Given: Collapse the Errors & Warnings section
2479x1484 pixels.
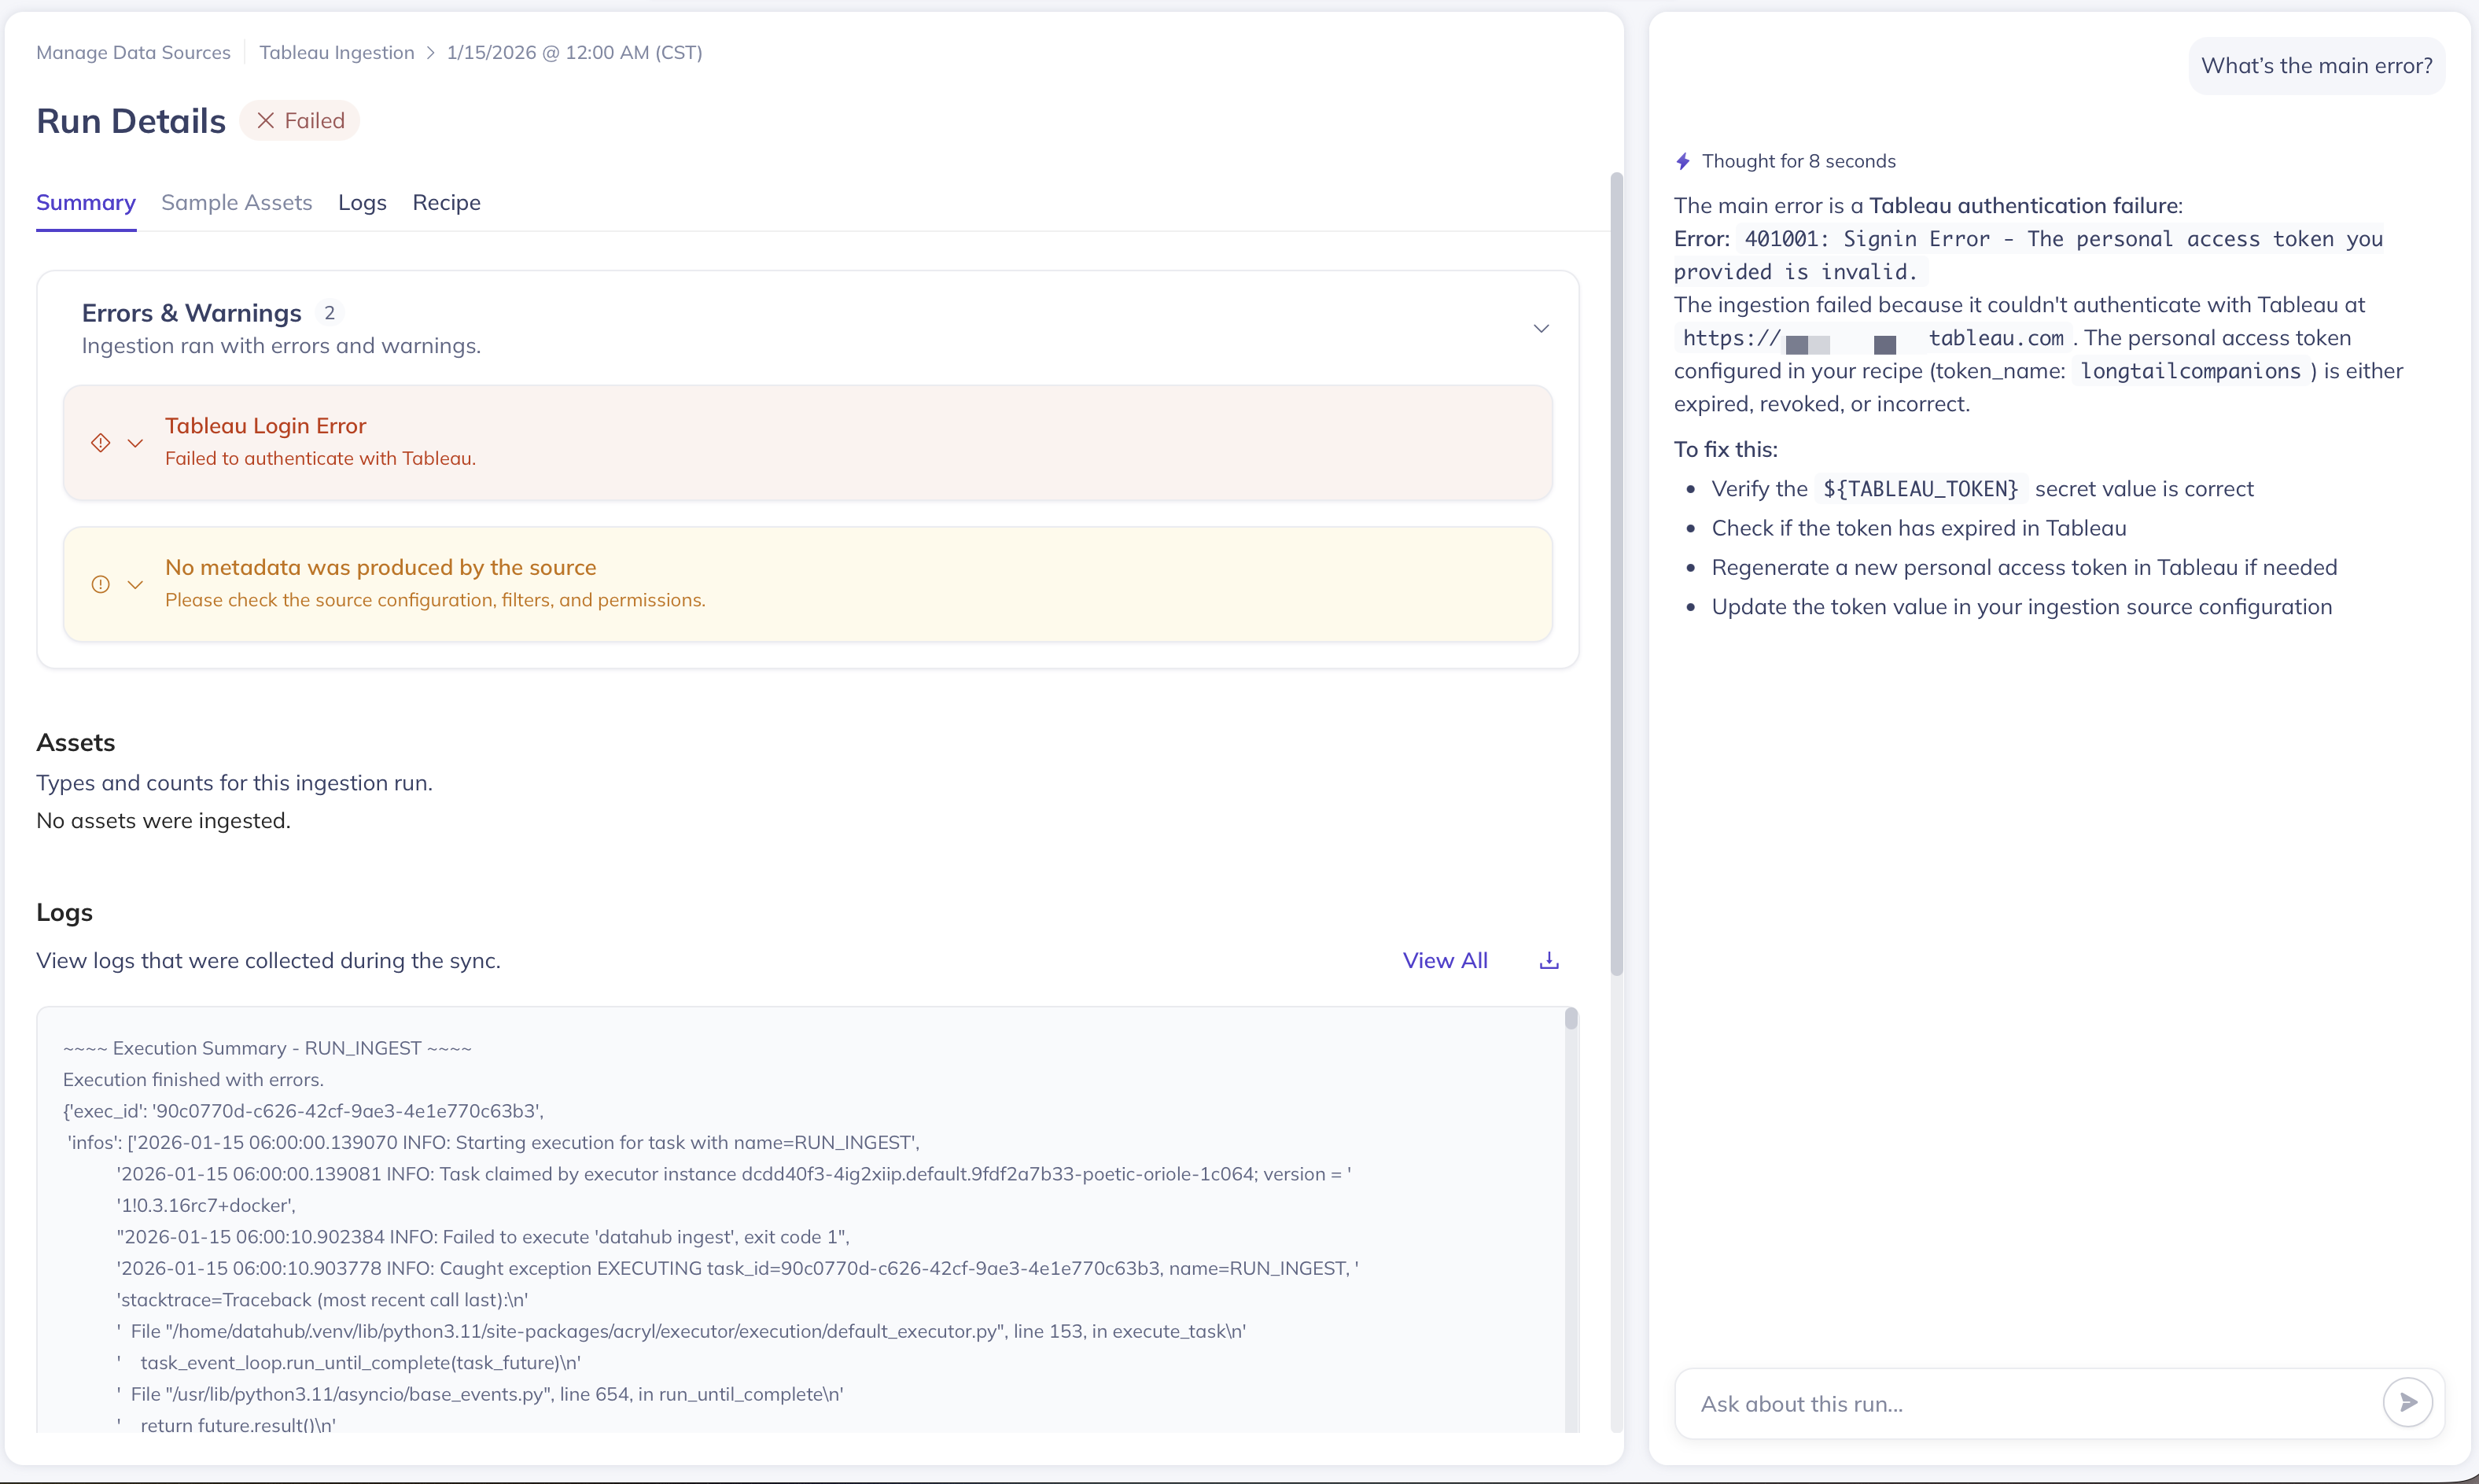Looking at the screenshot, I should (1541, 328).
